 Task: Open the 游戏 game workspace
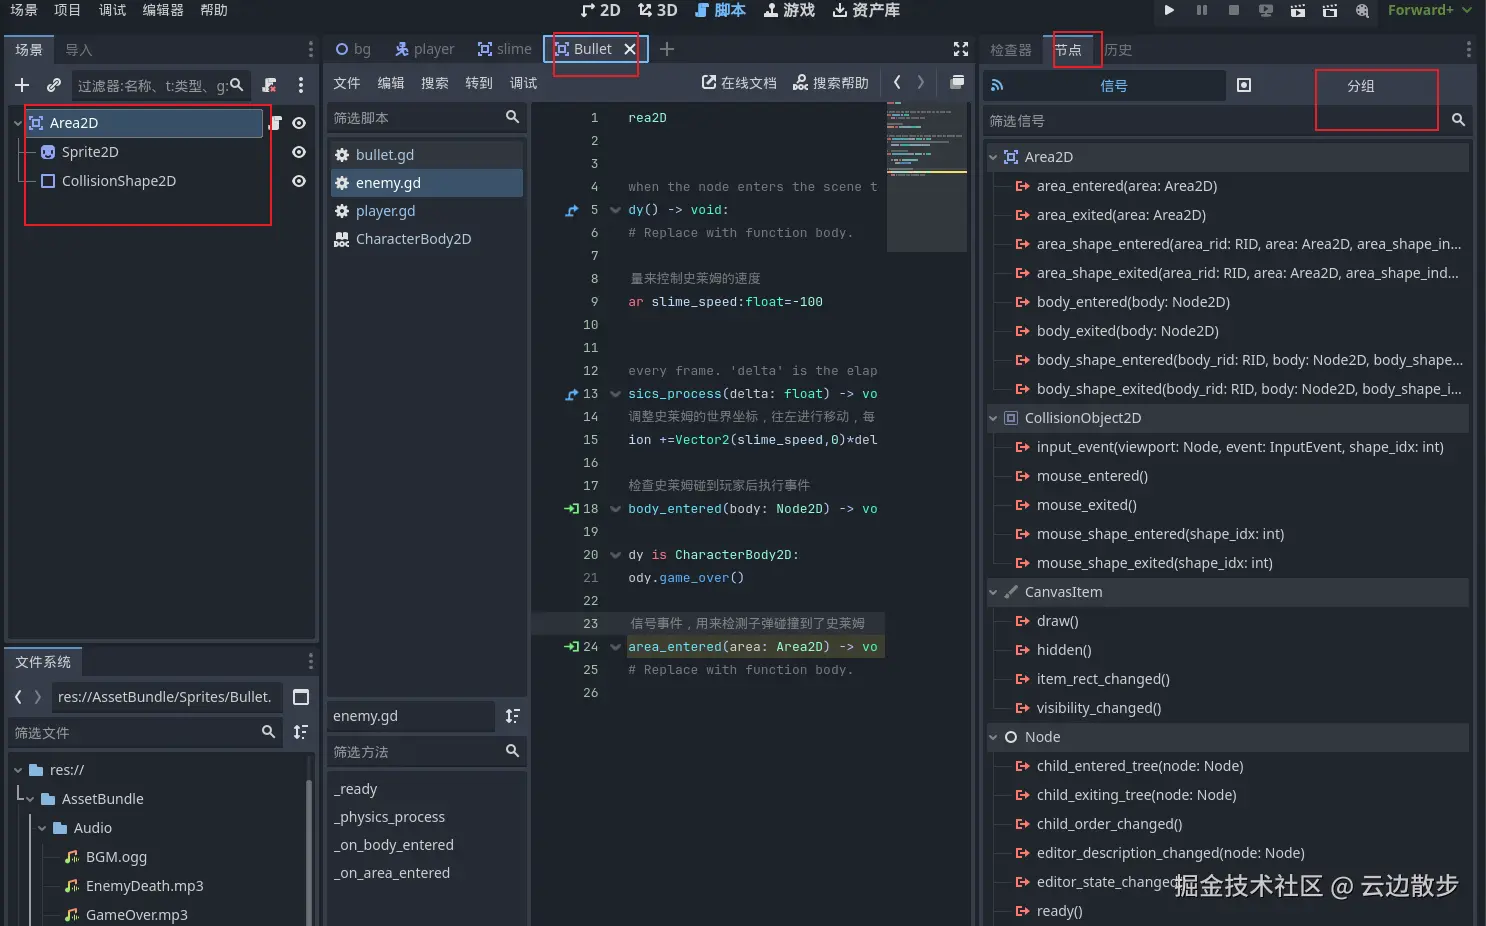tap(789, 10)
